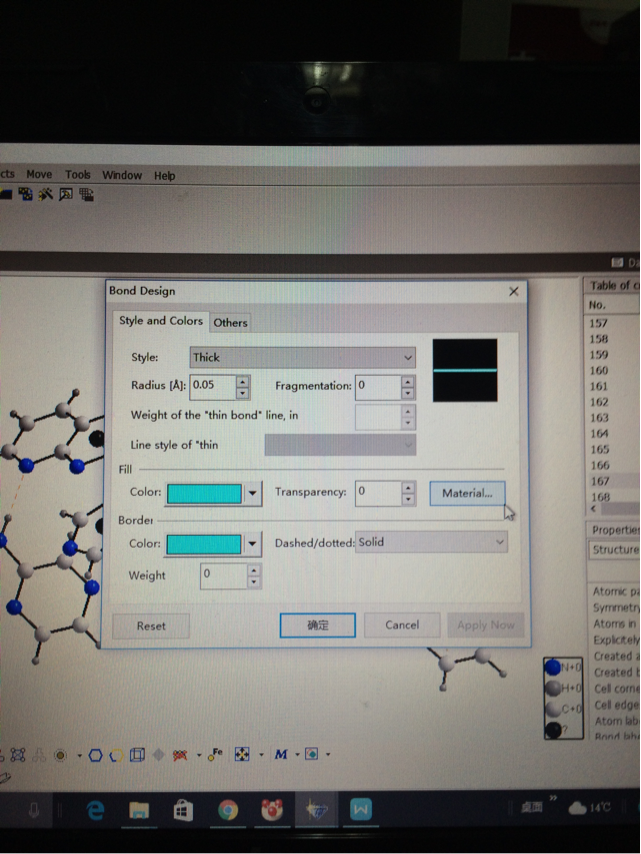This screenshot has height=854, width=641.
Task: Open the Help menu
Action: 164,175
